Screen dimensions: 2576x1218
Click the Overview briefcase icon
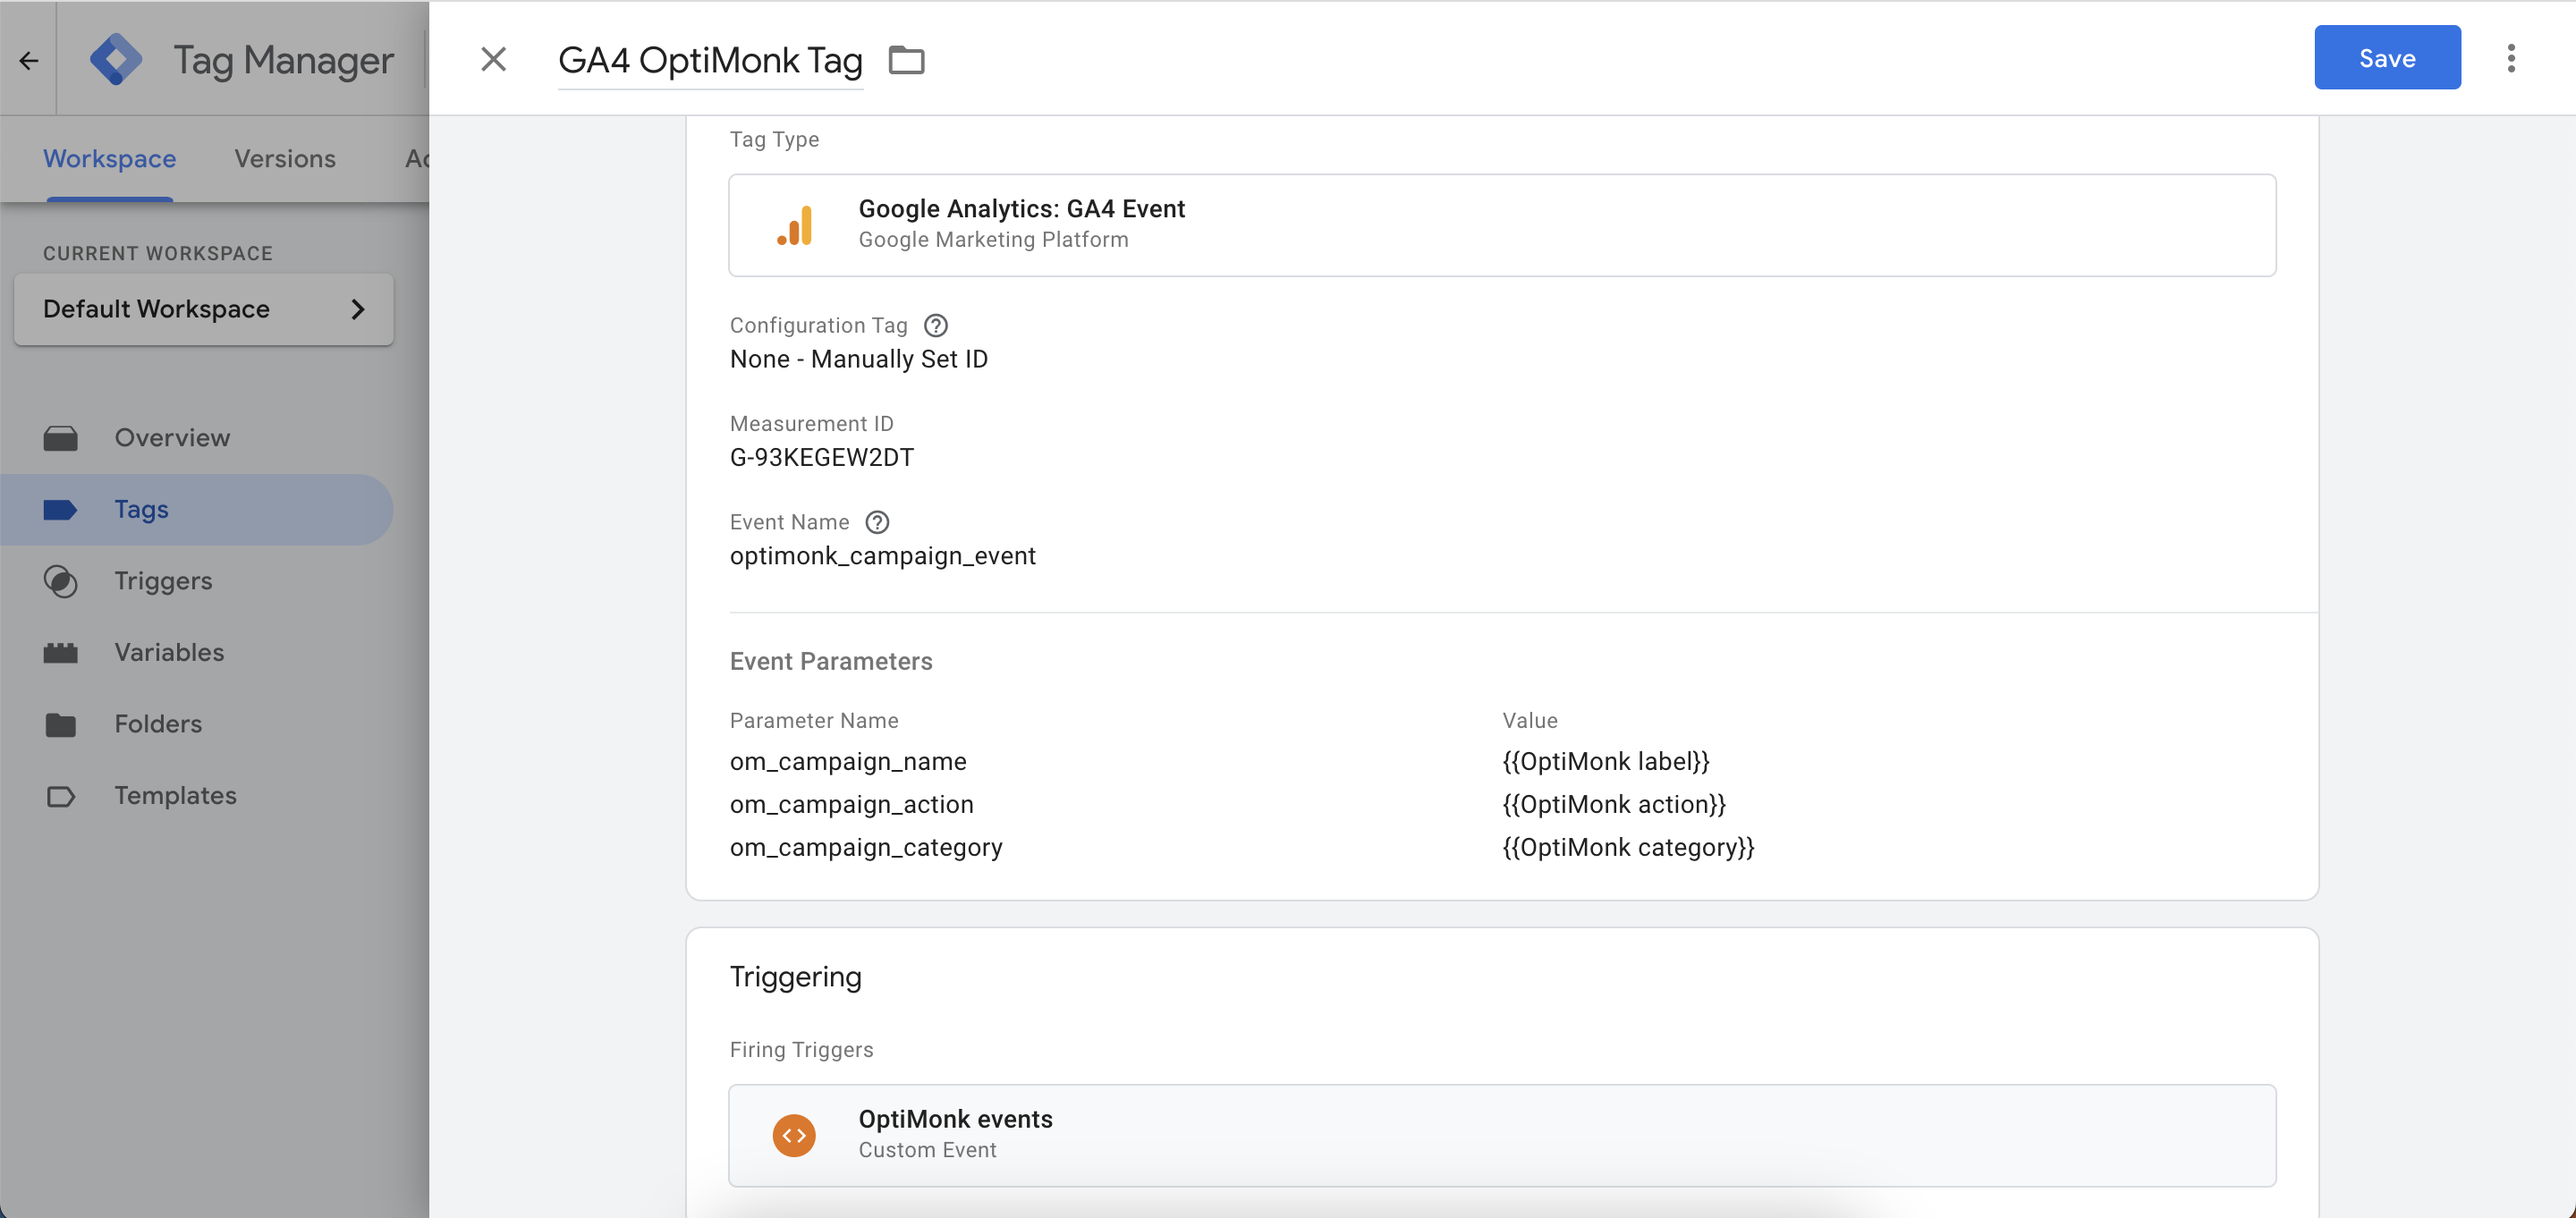[60, 438]
